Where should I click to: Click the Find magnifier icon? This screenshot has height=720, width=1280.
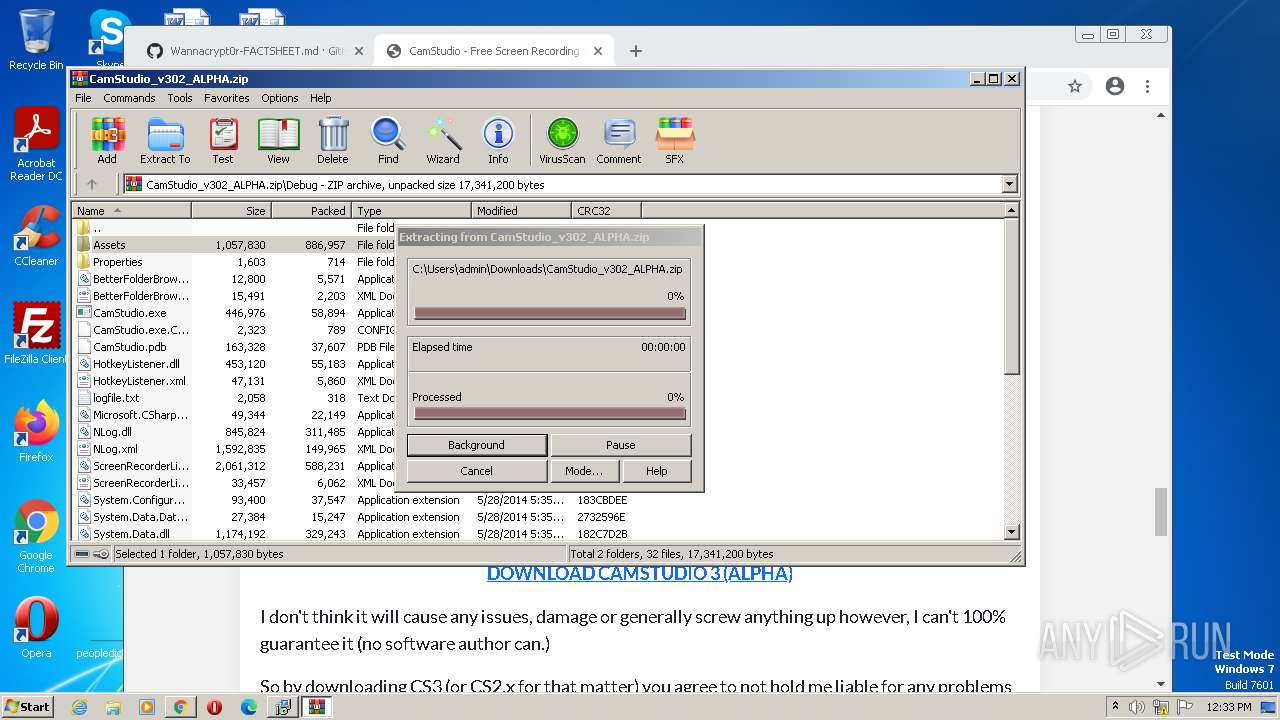click(388, 140)
